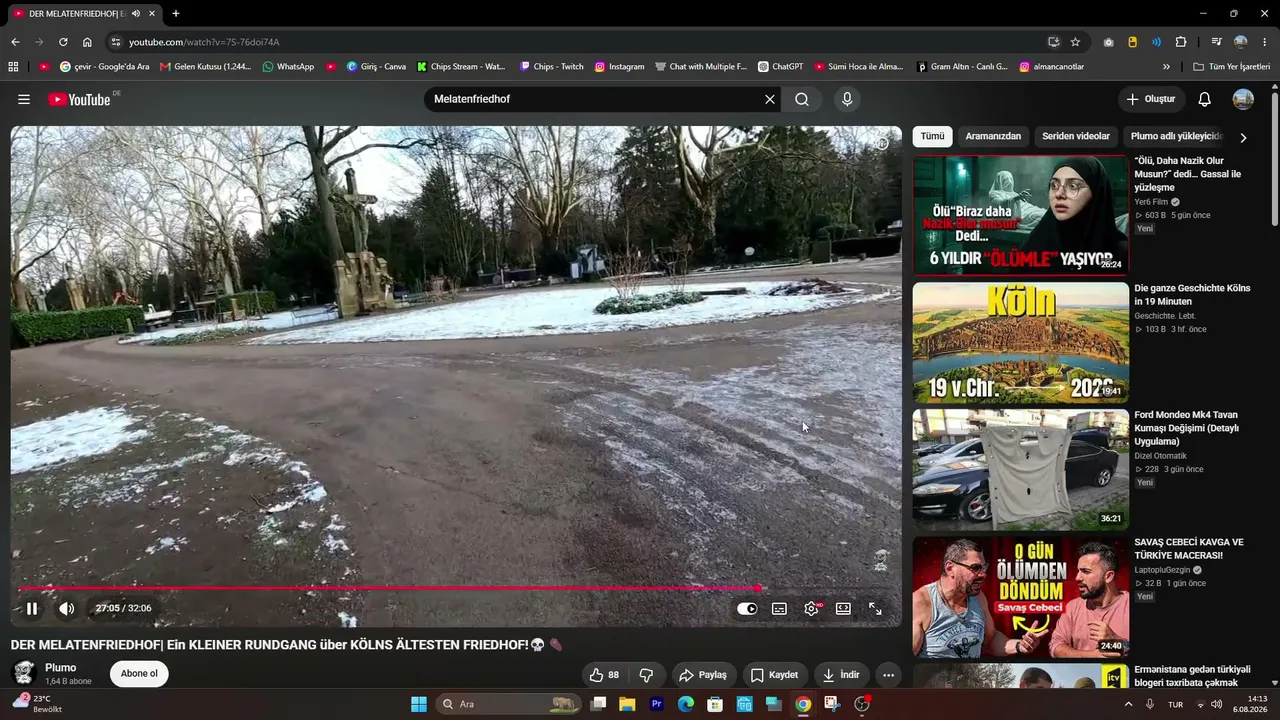Viewport: 1280px width, 720px height.
Task: Open the Savaş Cebeci video thumbnail
Action: point(1020,597)
